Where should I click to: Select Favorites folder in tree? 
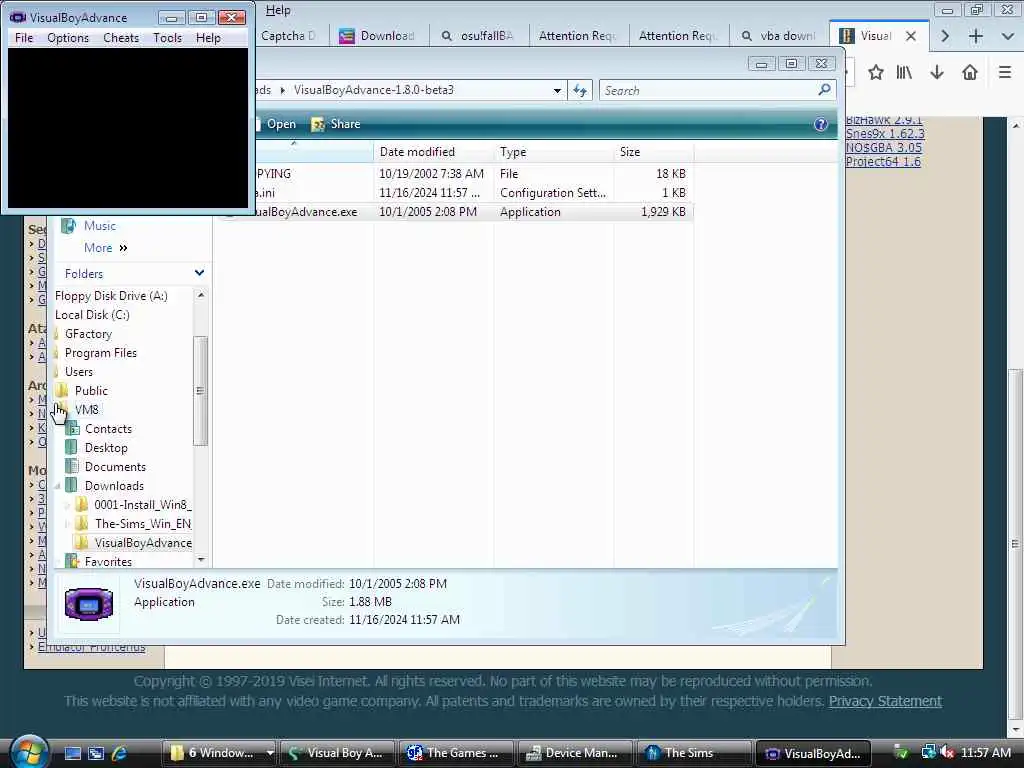(x=108, y=562)
